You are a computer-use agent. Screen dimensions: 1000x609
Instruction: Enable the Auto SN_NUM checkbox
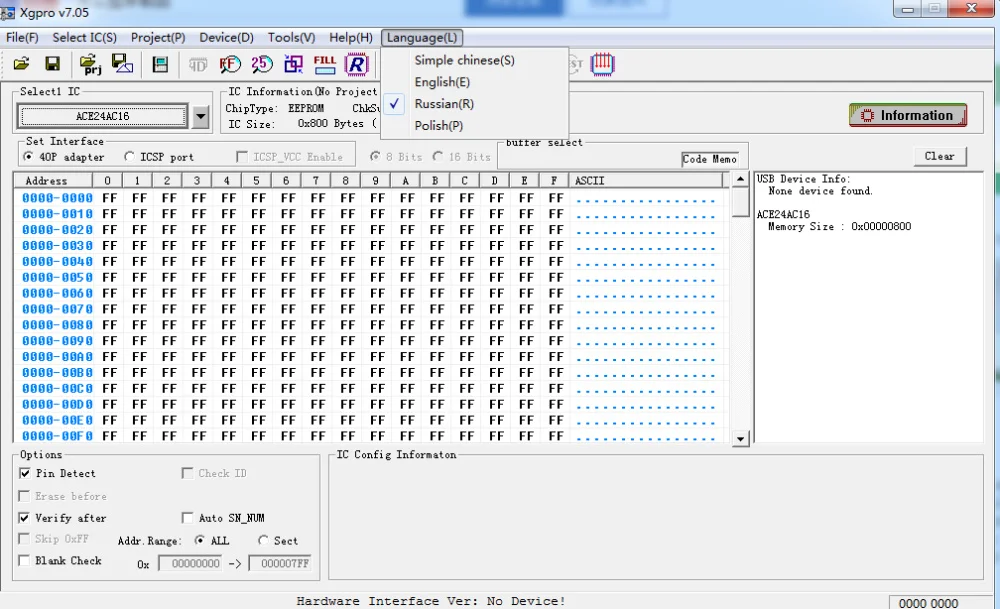188,518
